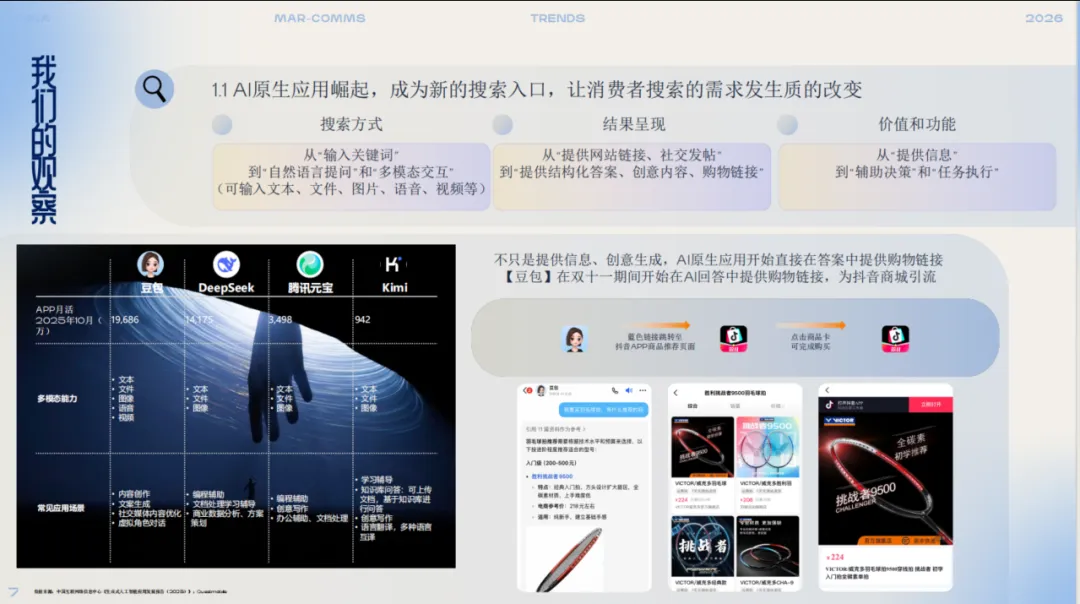Click the bullet circle beside 搜索方式
1080x604 pixels.
click(222, 125)
